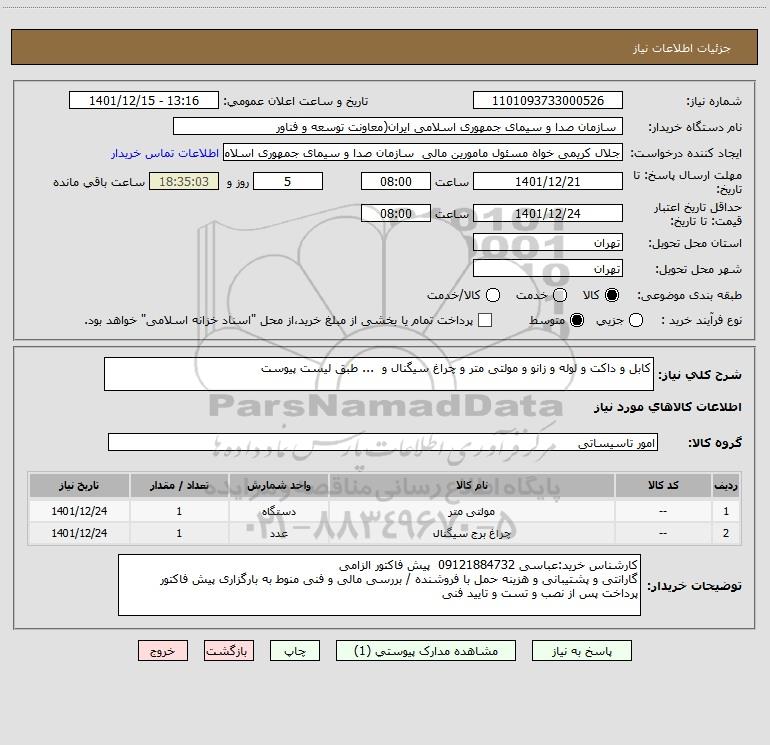Image resolution: width=770 pixels, height=745 pixels.
Task: Choose the متوسط purchase type radio
Action: (x=577, y=320)
